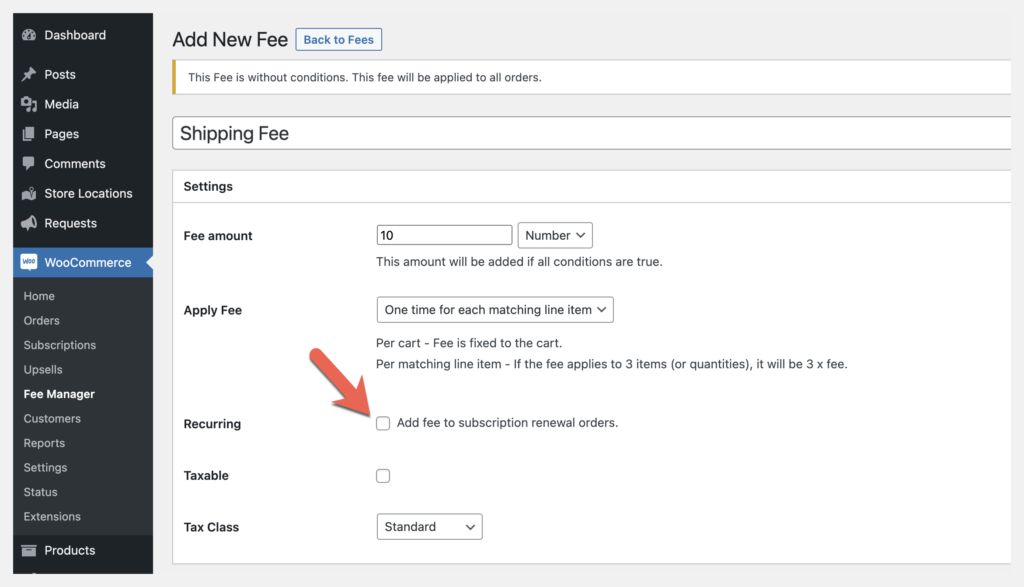This screenshot has width=1024, height=587.
Task: Click the Pages sidebar icon
Action: pyautogui.click(x=27, y=134)
